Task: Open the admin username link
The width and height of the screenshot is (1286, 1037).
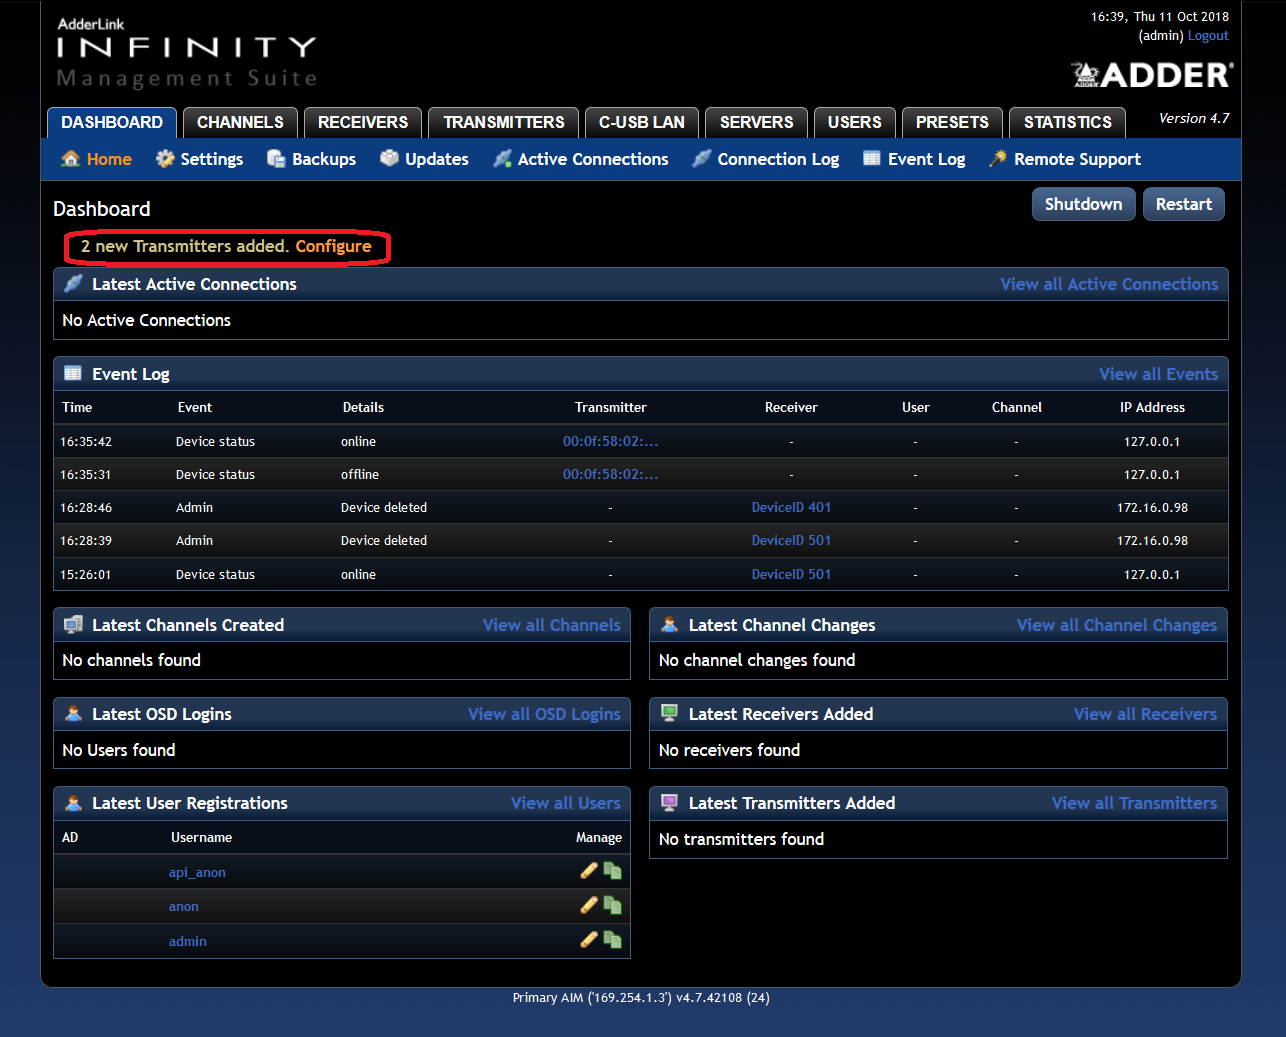Action: (x=187, y=941)
